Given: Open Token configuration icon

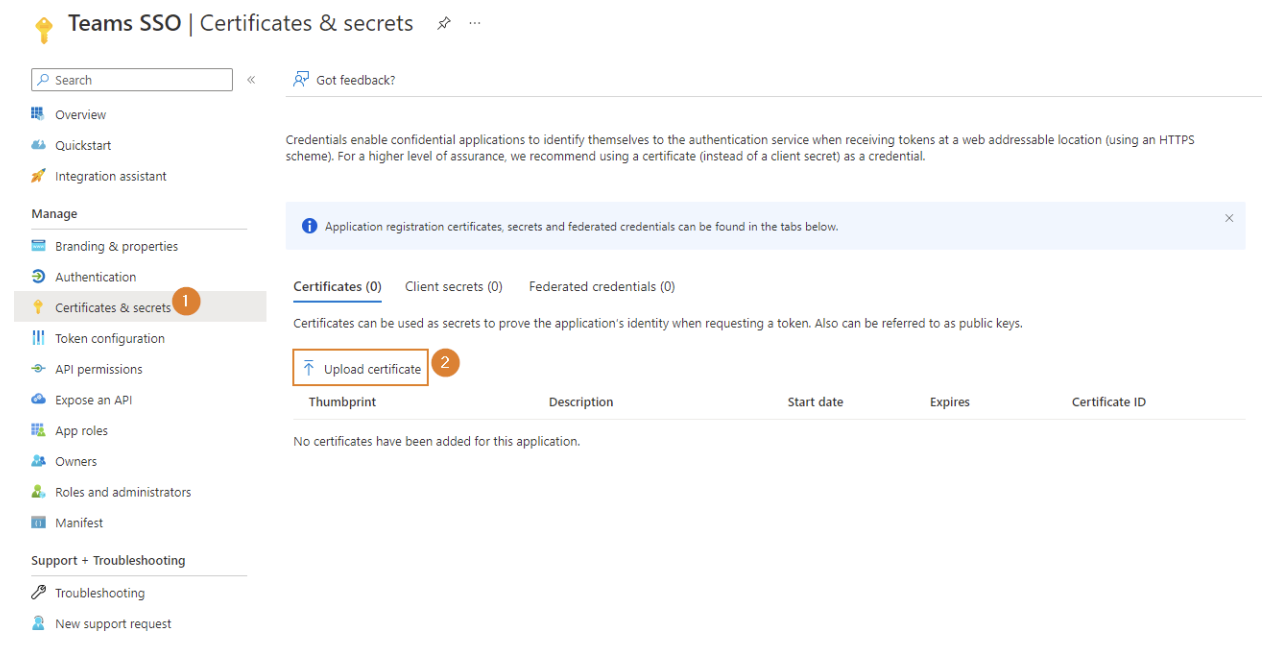Looking at the screenshot, I should point(39,338).
